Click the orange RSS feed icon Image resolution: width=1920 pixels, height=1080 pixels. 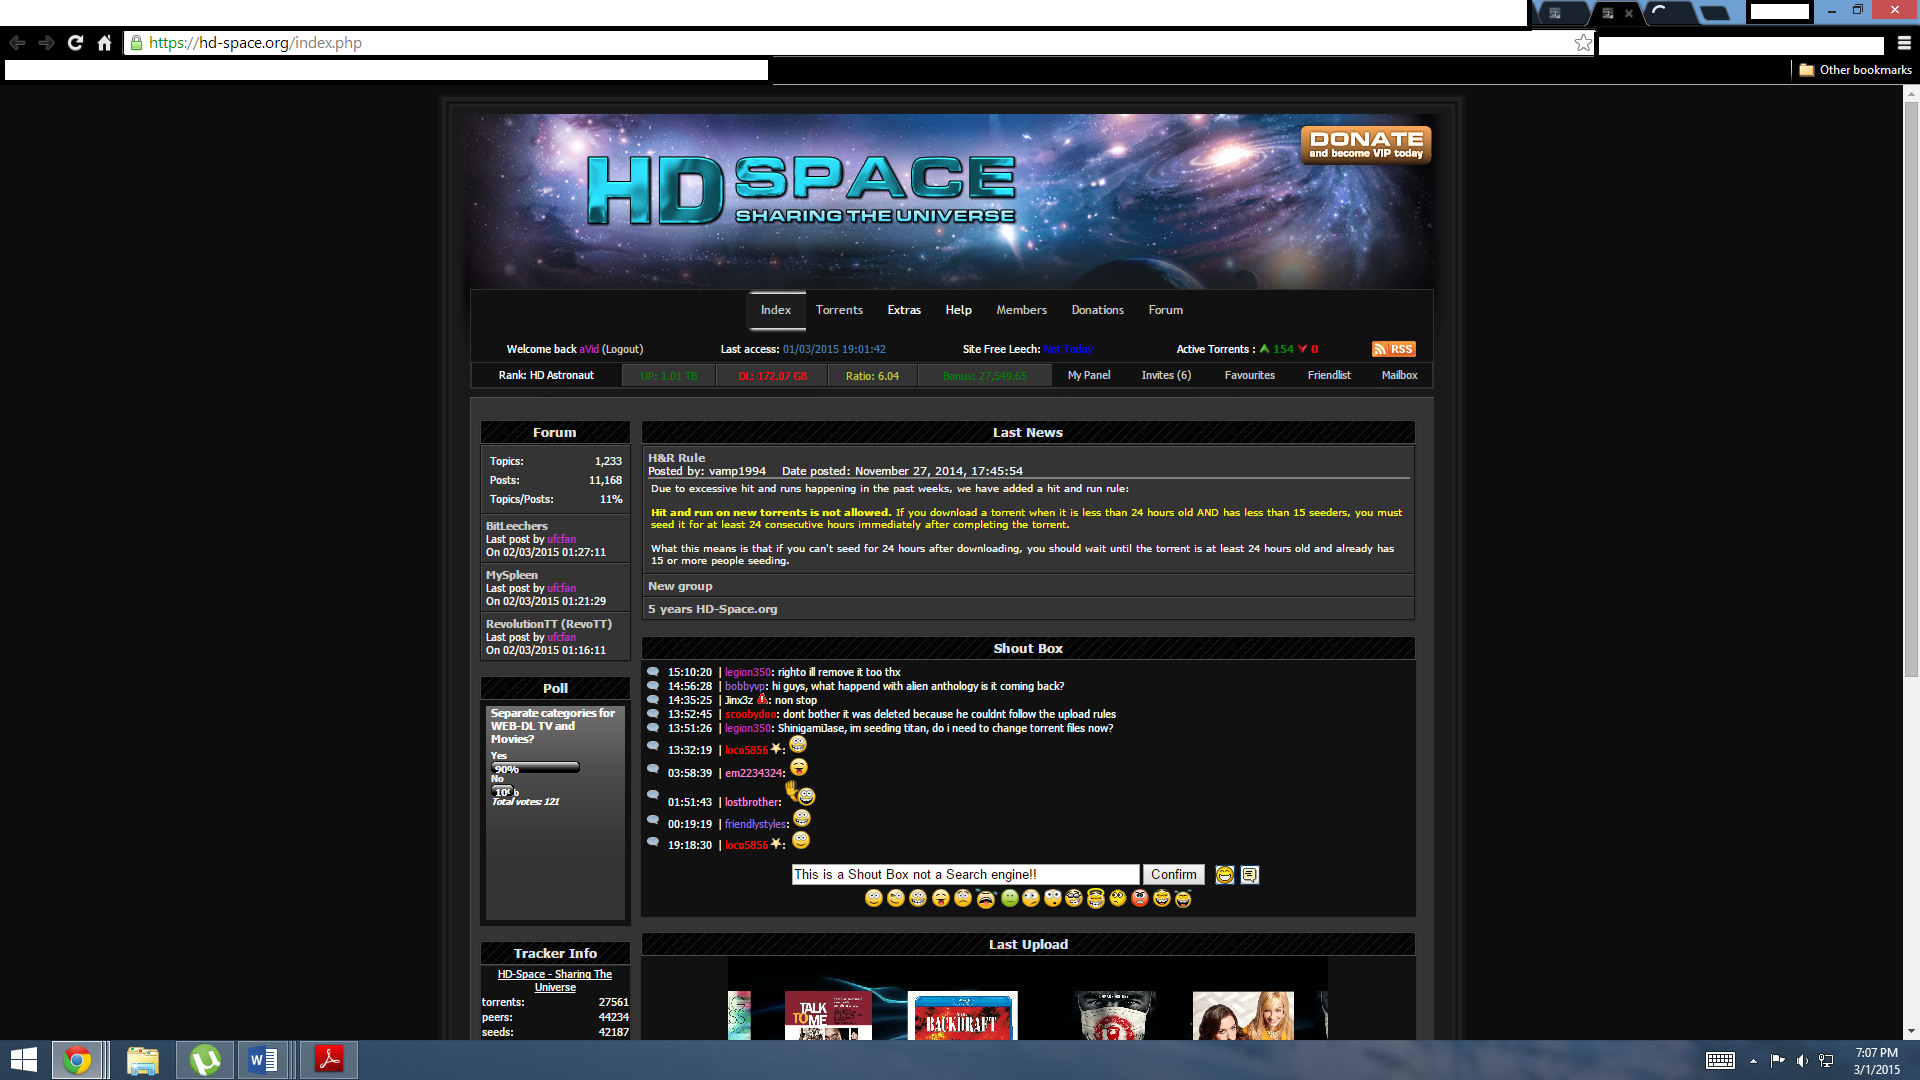pyautogui.click(x=1393, y=349)
